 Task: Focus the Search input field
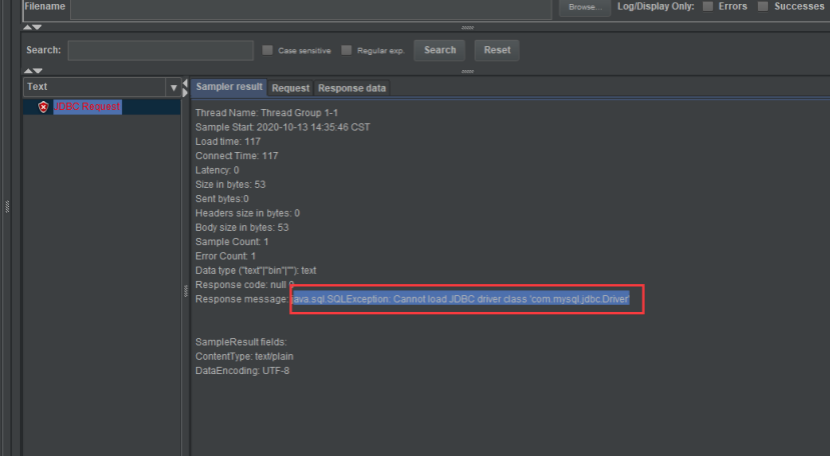(161, 51)
